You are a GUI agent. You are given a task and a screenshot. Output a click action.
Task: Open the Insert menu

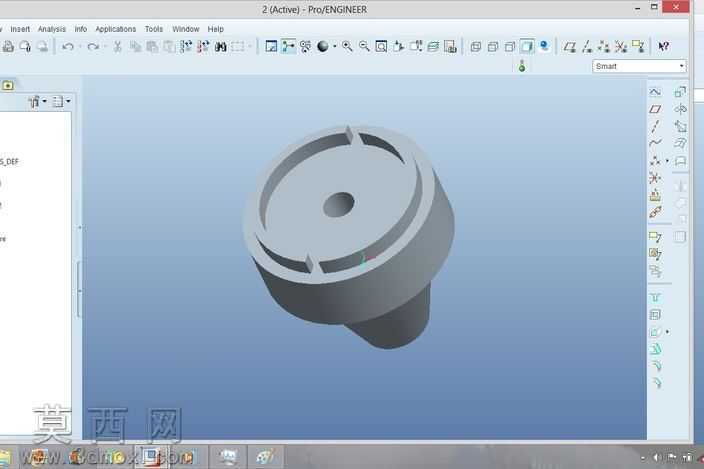(x=20, y=29)
